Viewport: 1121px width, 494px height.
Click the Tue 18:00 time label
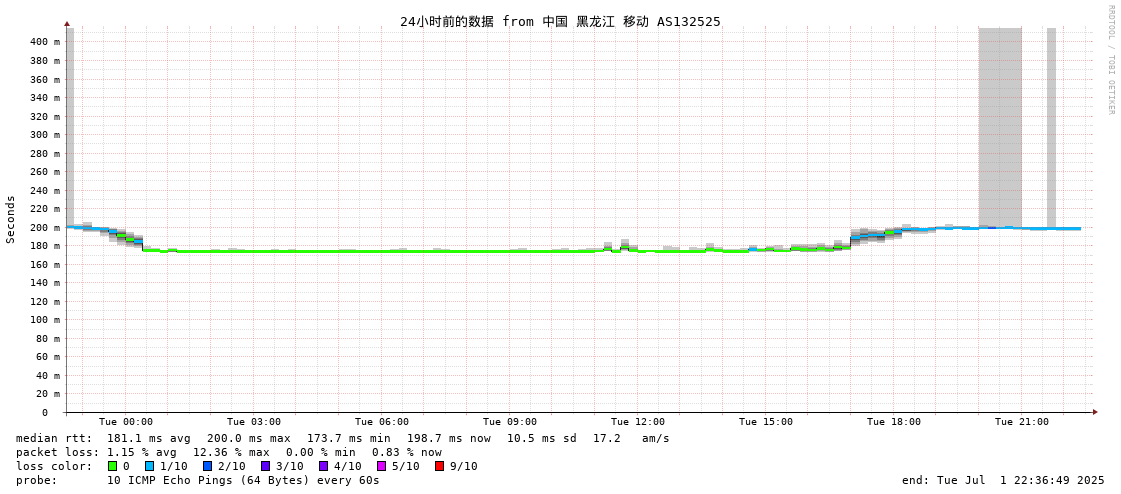coord(894,422)
